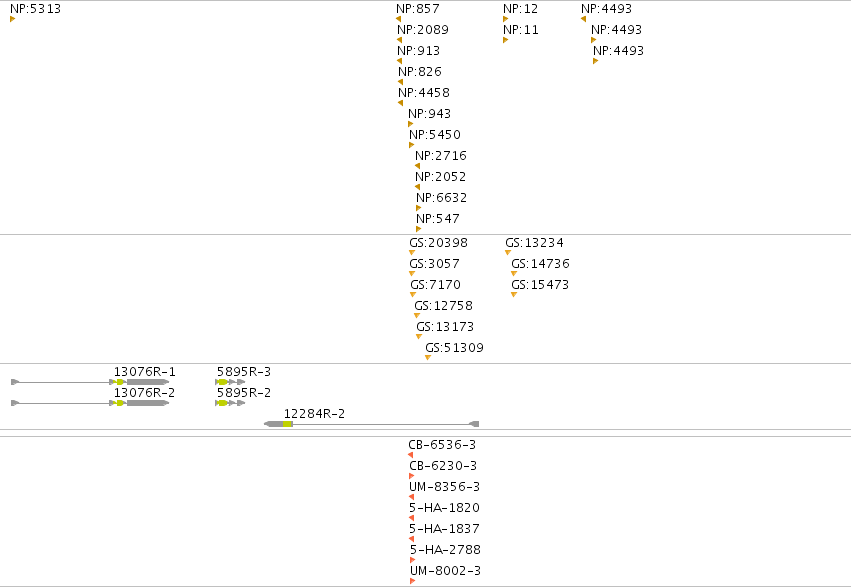Select the triangle beneath NP:4458
851x587 pixels.
tap(401, 103)
